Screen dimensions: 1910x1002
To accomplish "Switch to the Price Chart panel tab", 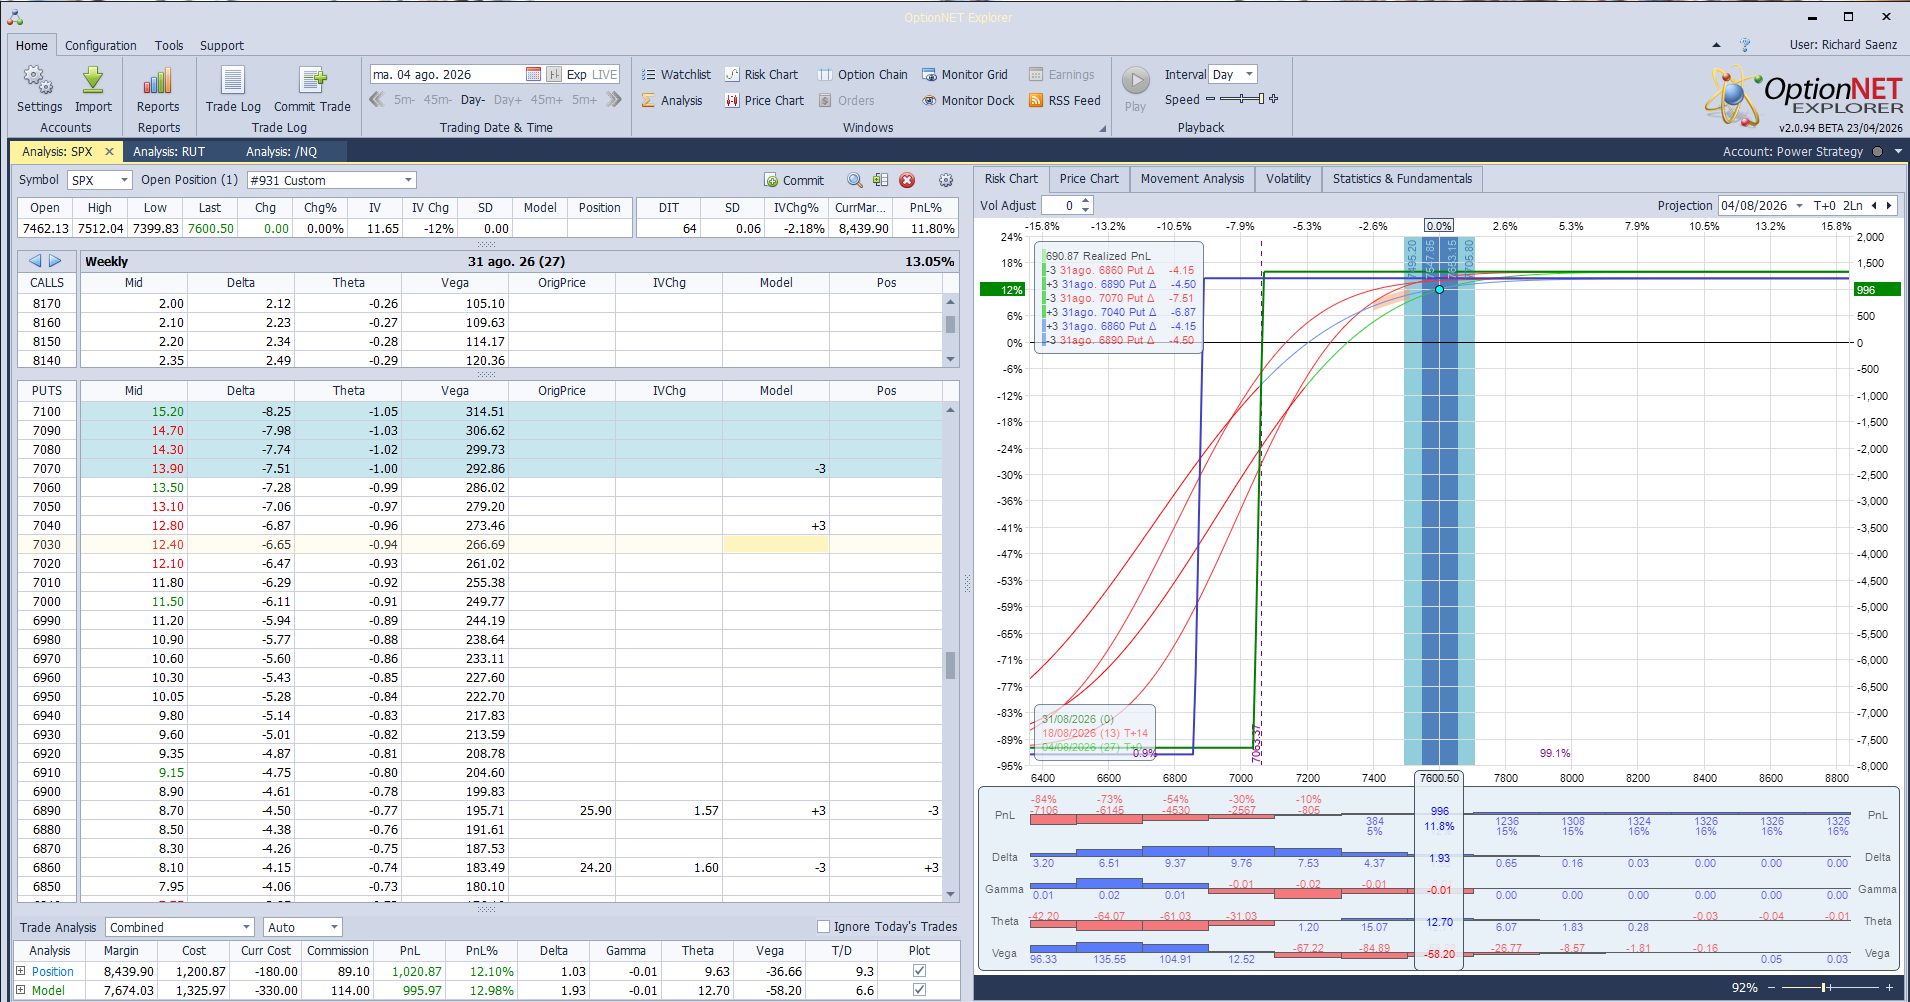I will pos(1089,179).
